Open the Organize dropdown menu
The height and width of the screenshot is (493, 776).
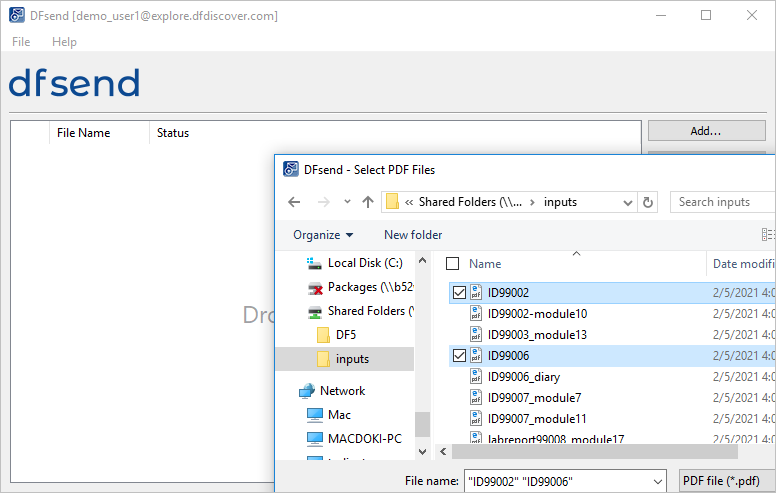pyautogui.click(x=323, y=235)
